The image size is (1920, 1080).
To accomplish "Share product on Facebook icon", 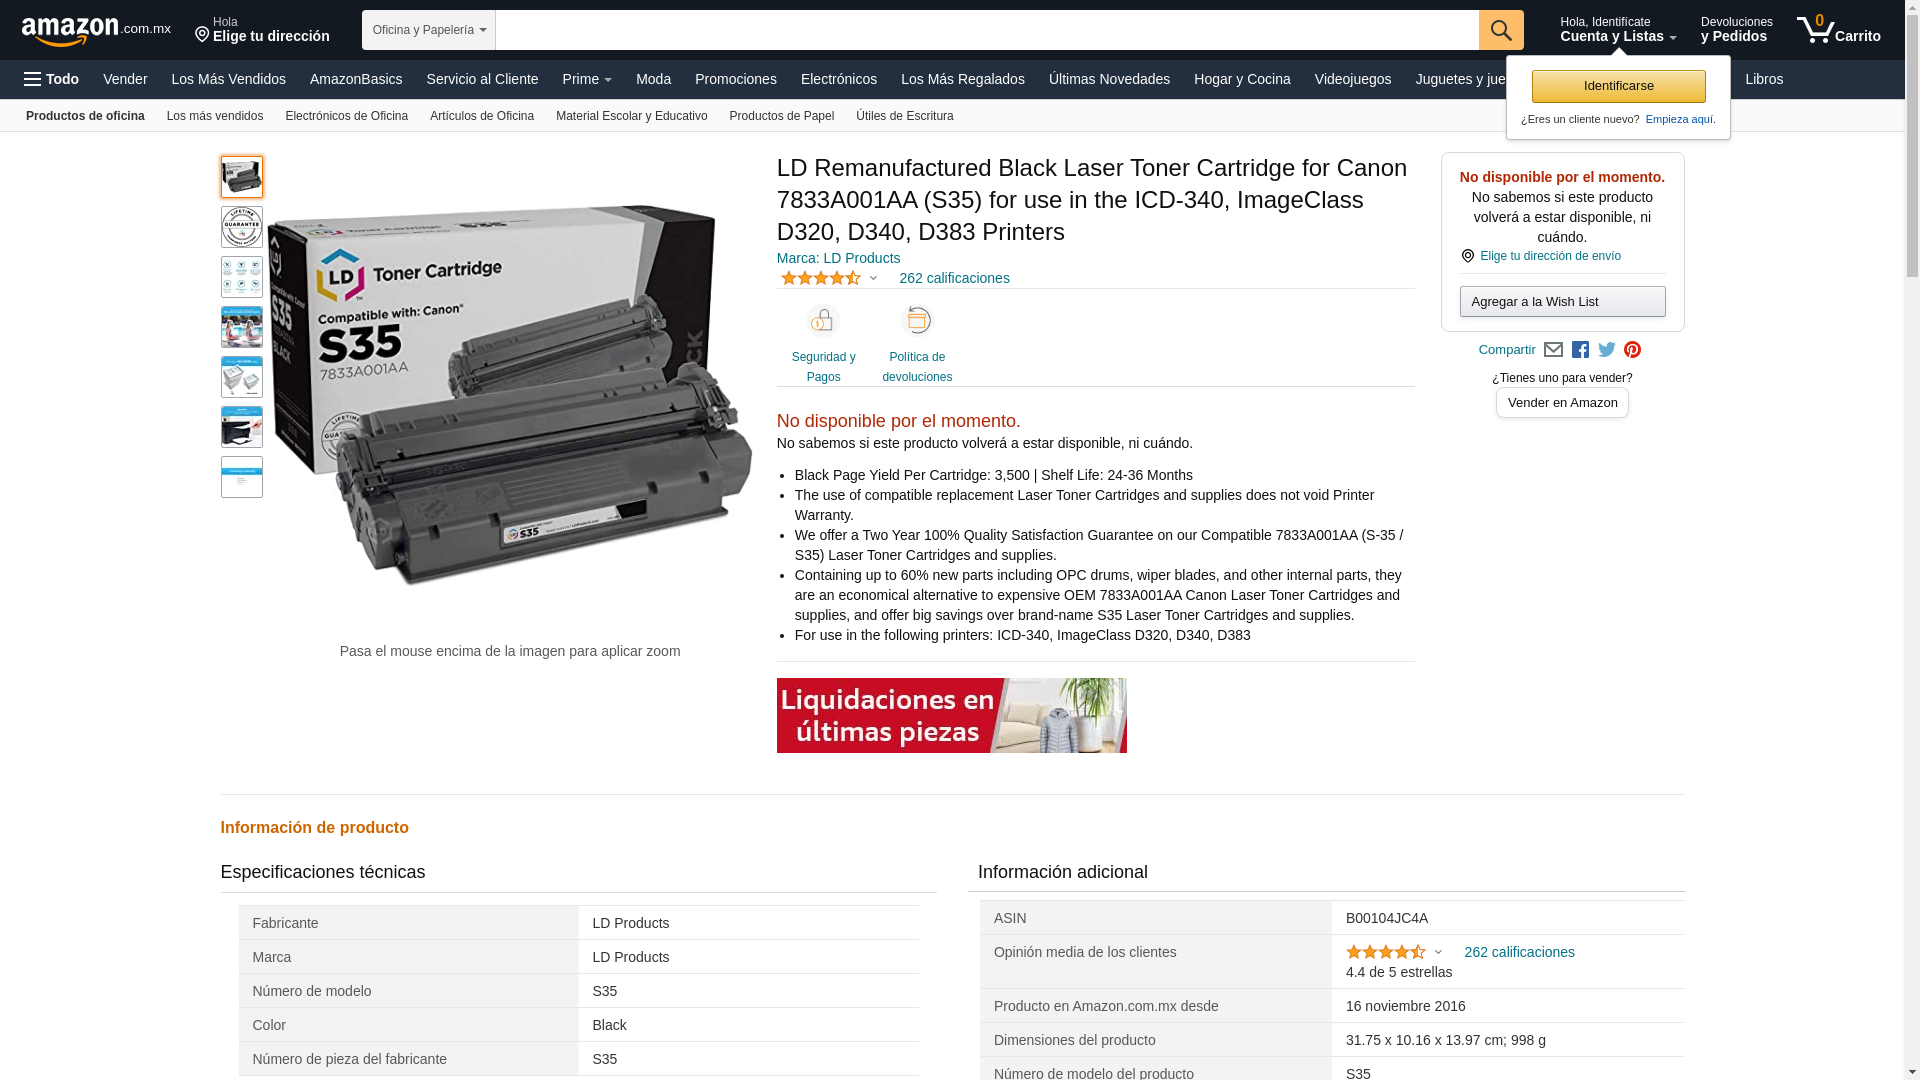I will click(1580, 350).
